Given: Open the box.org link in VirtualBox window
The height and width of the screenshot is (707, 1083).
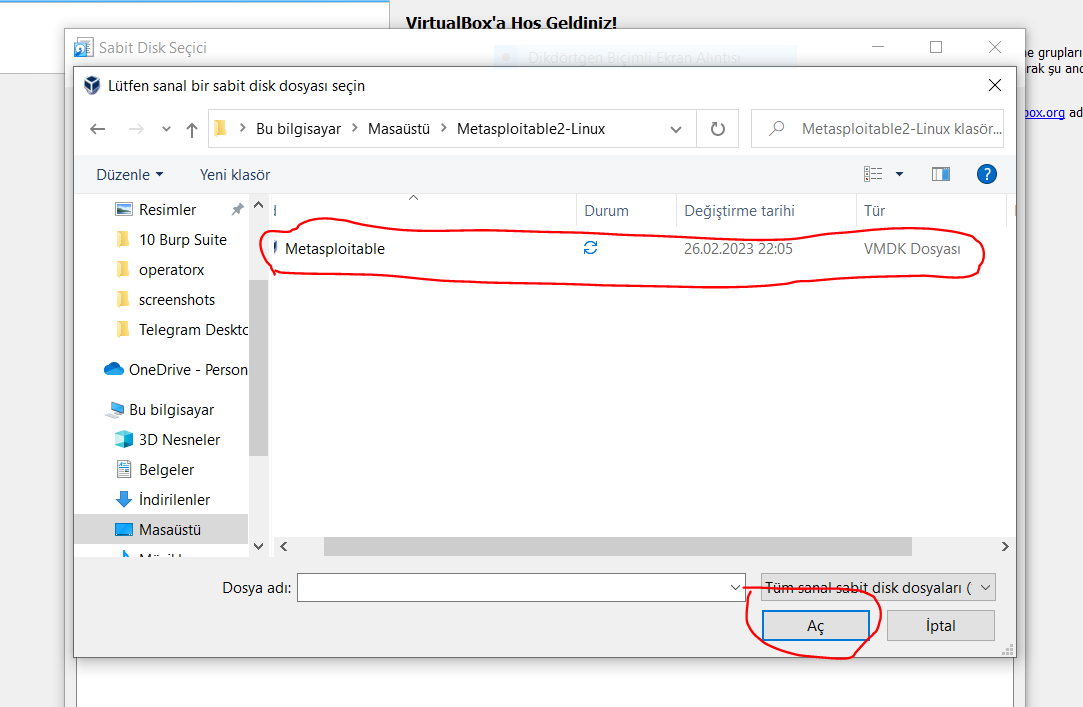Looking at the screenshot, I should click(x=1044, y=113).
